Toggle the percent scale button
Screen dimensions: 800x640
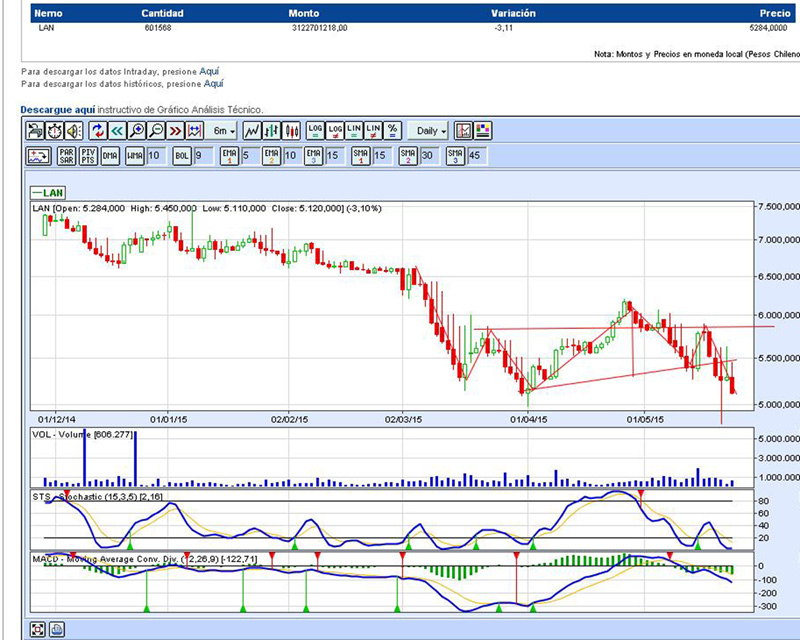coord(393,131)
